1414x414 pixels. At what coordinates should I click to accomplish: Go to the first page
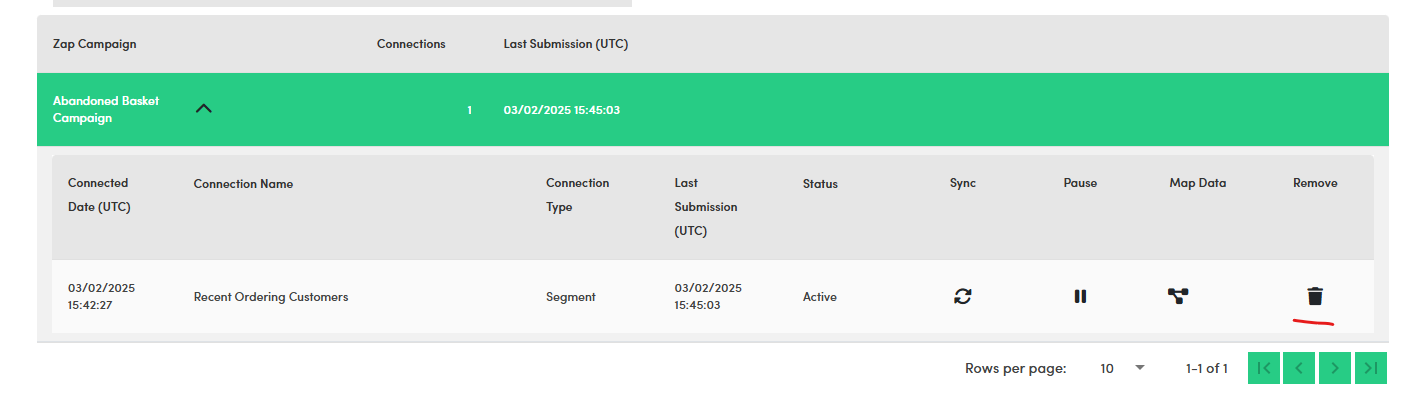(x=1264, y=368)
